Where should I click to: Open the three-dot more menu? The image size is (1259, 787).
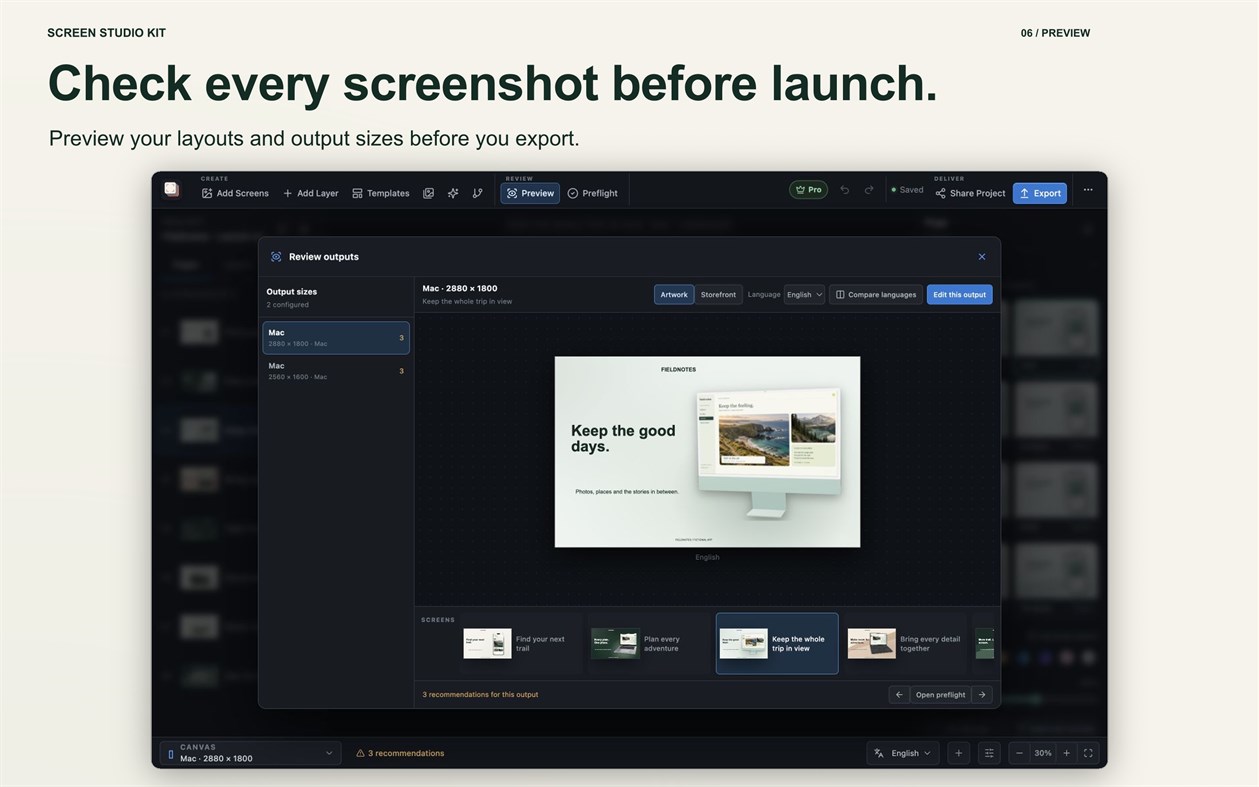[1088, 190]
